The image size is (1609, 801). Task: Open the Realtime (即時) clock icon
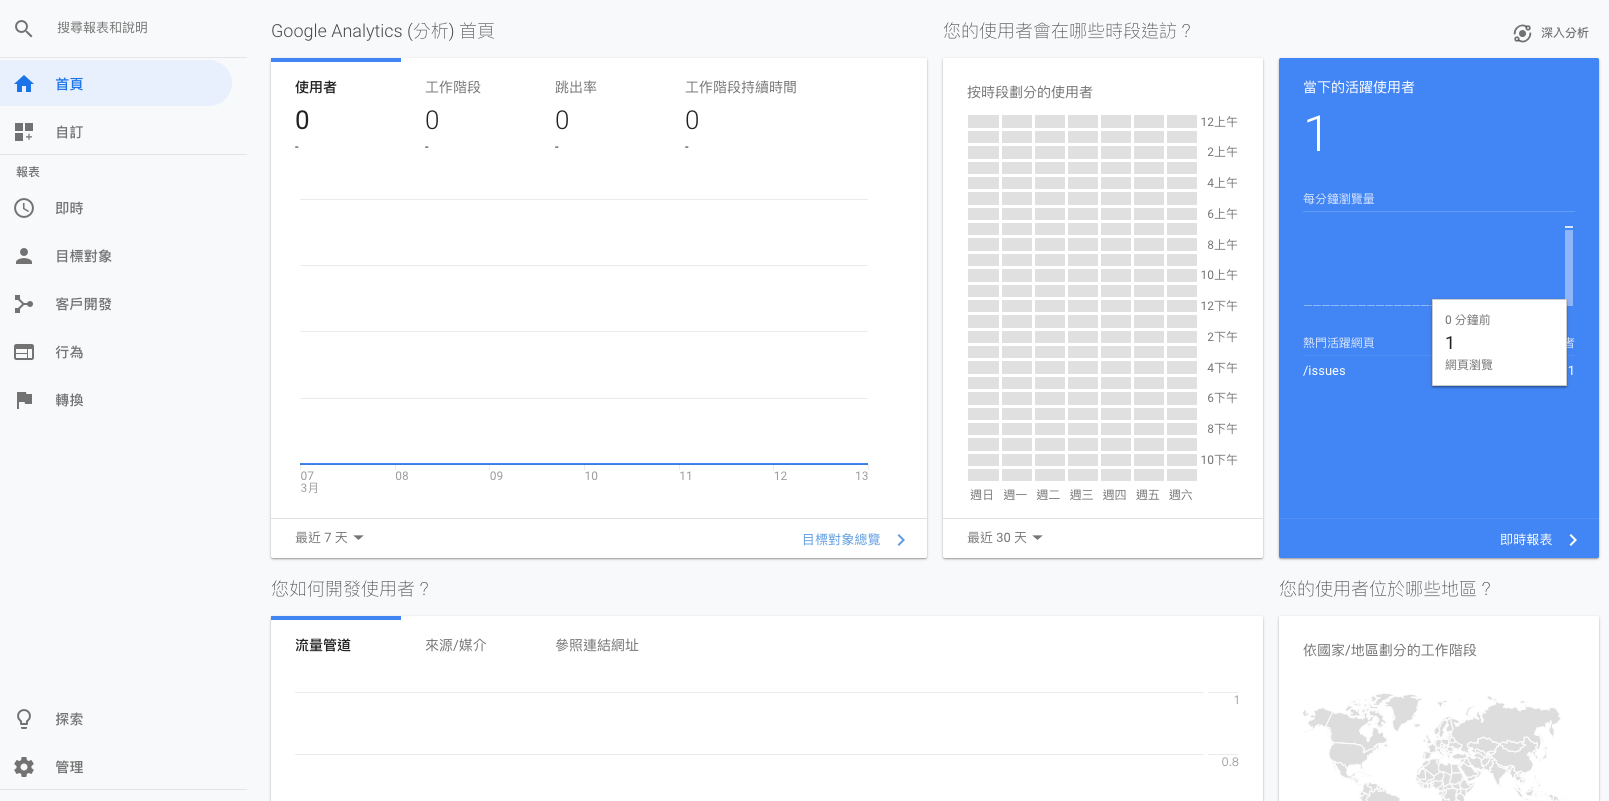[24, 208]
